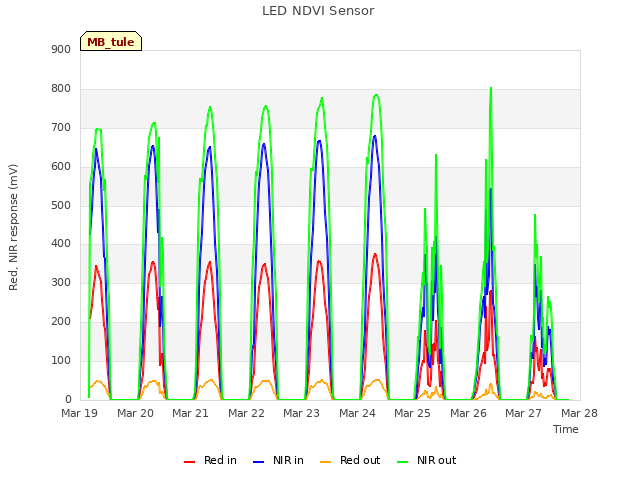Click the Mar 27 x-axis tick label
The width and height of the screenshot is (640, 480).
pos(523,413)
